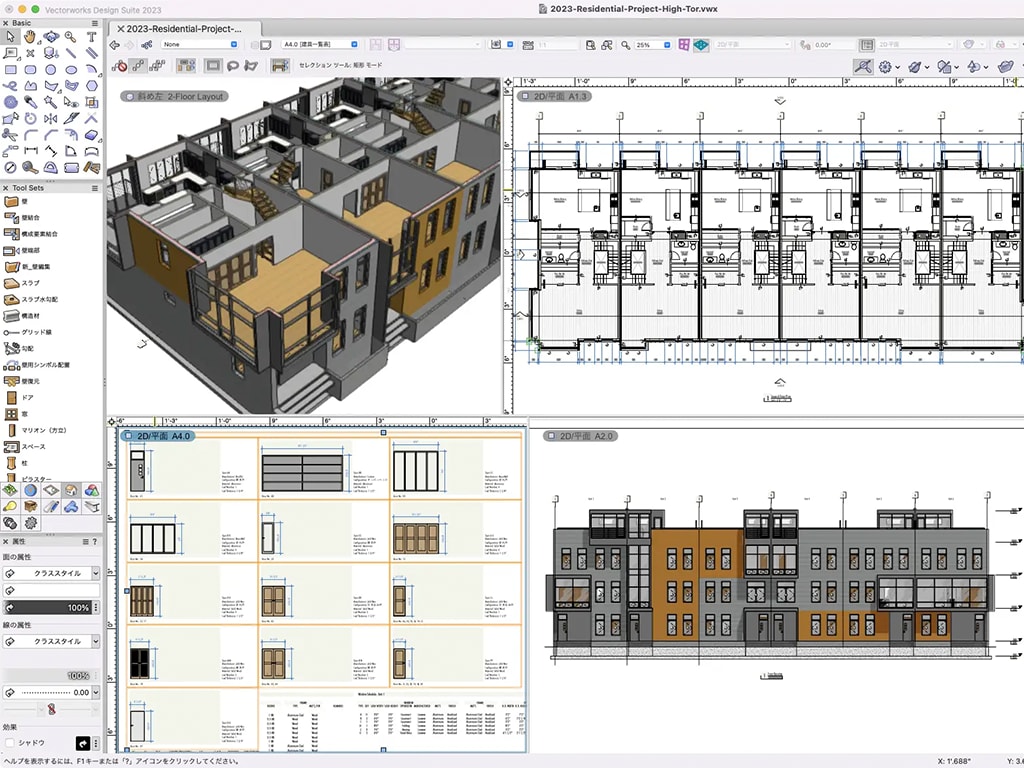Screen dimensions: 1024x768
Task: Toggle the 2-Floor Layout pane checkbox
Action: [128, 97]
